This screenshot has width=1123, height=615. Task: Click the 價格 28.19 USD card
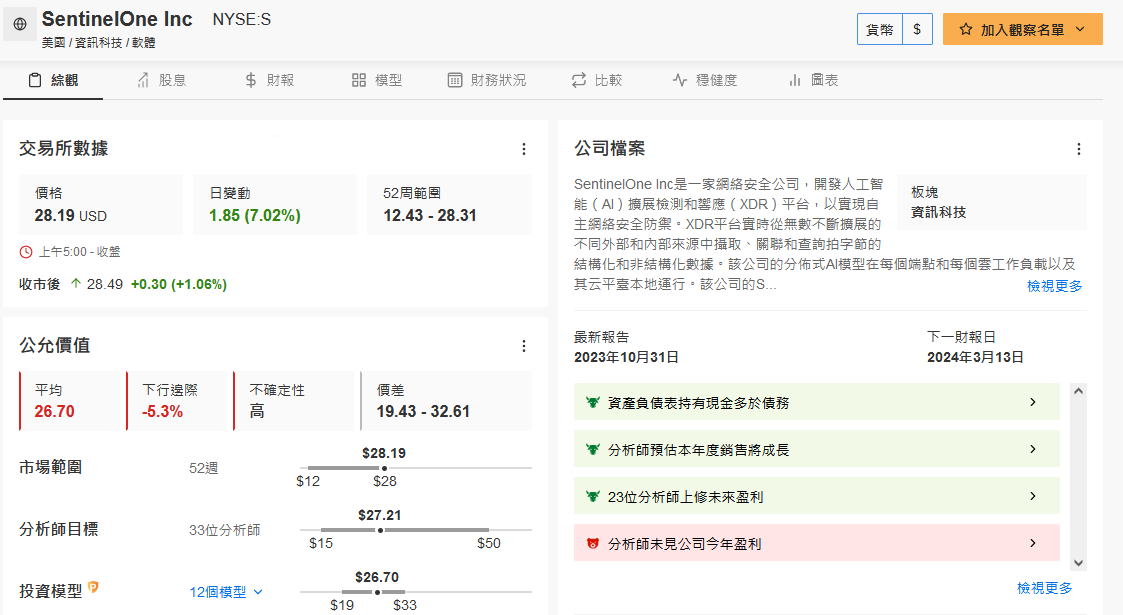[x=101, y=204]
